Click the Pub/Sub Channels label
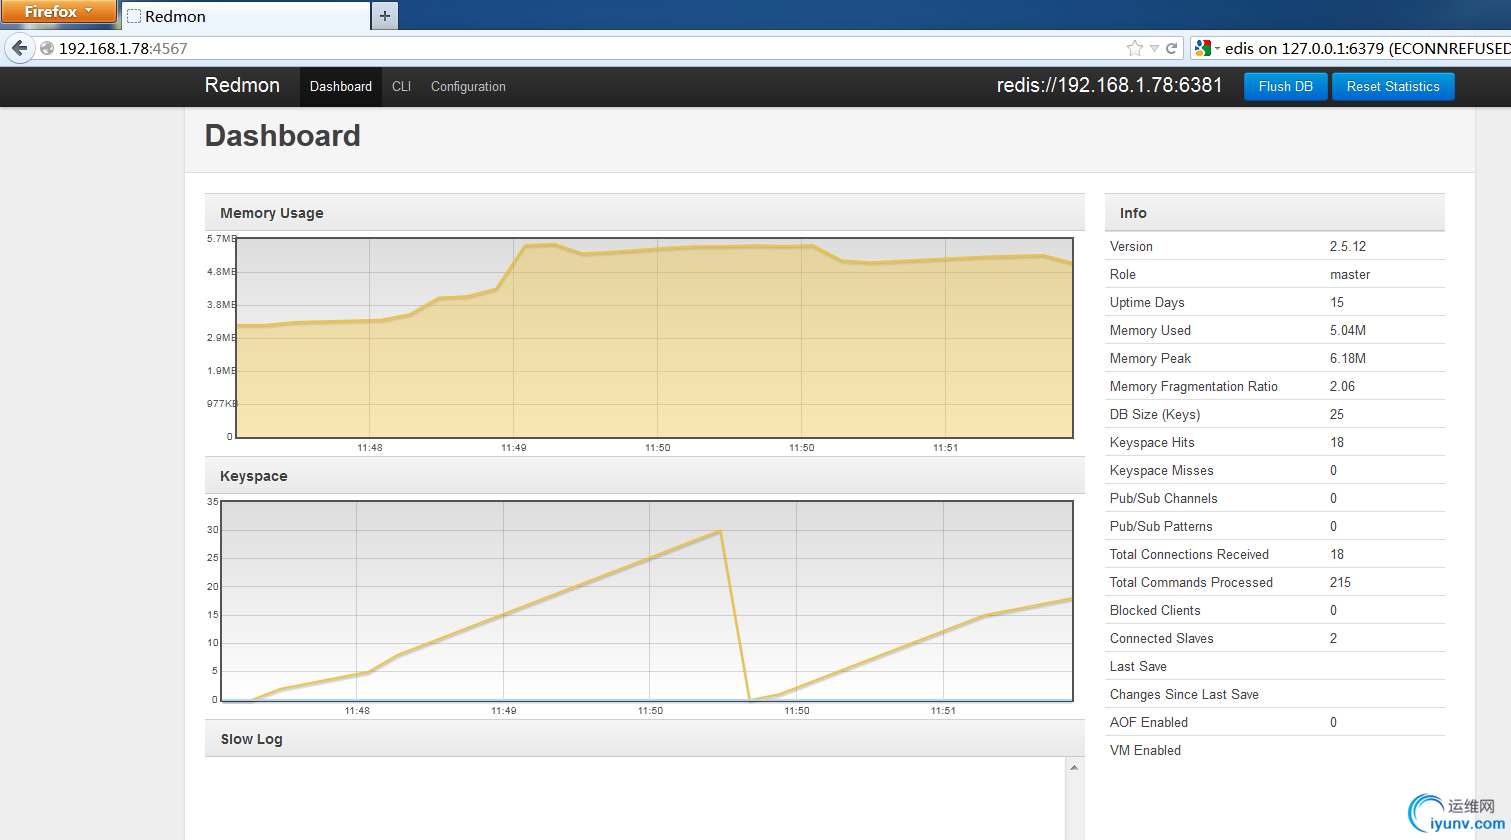 1164,499
